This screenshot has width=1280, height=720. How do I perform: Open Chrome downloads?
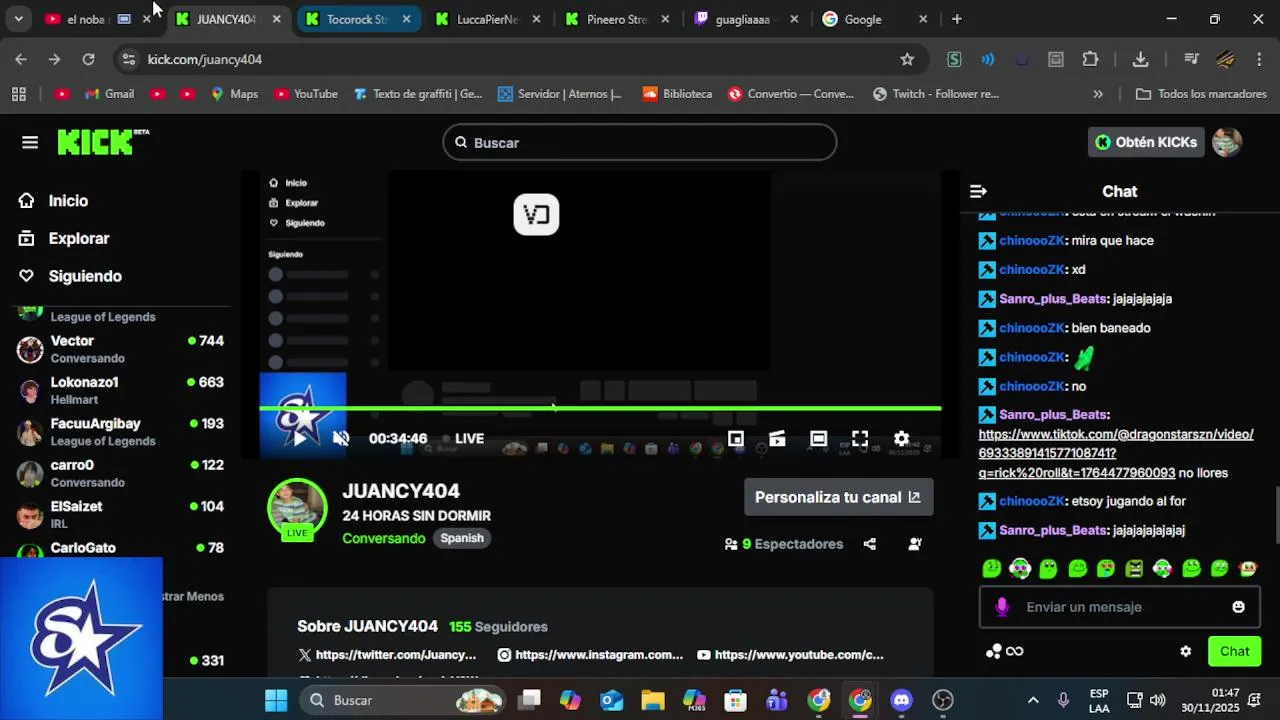(1140, 59)
